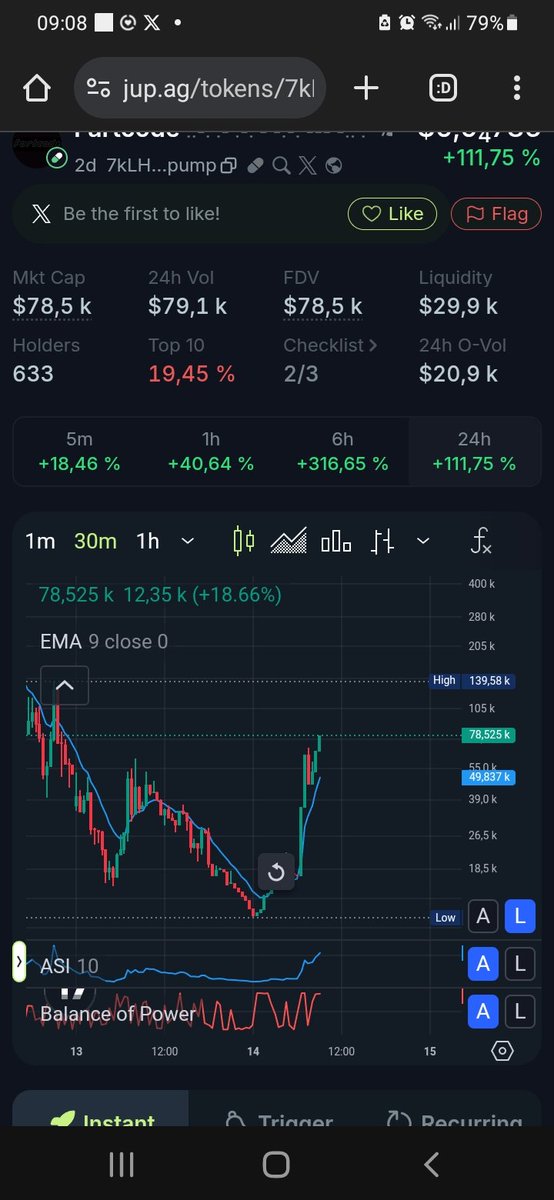Open chart settings hexagon icon

click(503, 1050)
